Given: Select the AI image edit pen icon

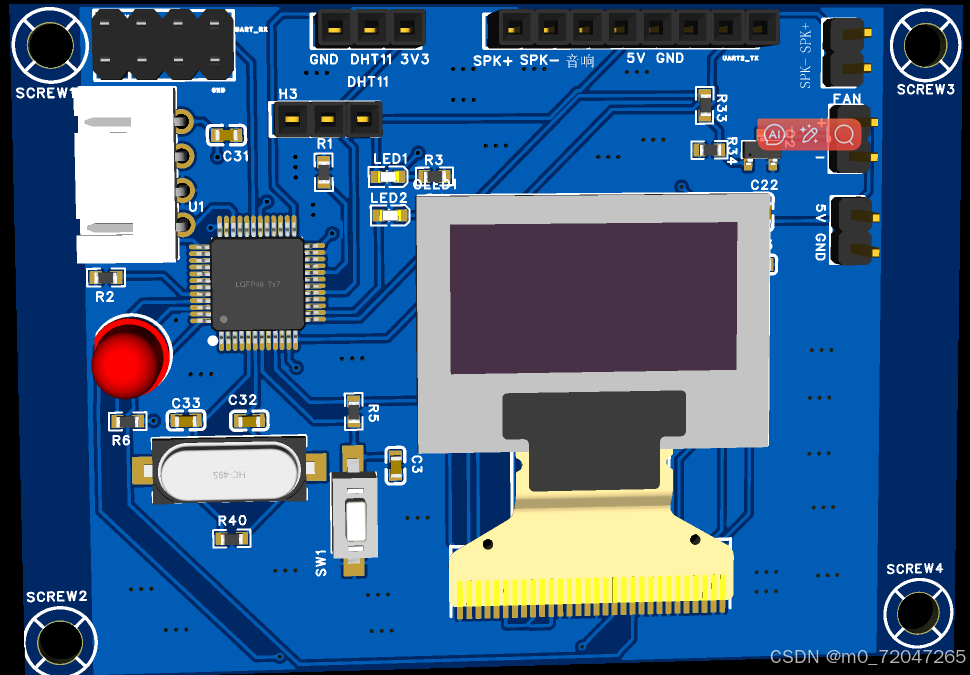Looking at the screenshot, I should [x=809, y=134].
